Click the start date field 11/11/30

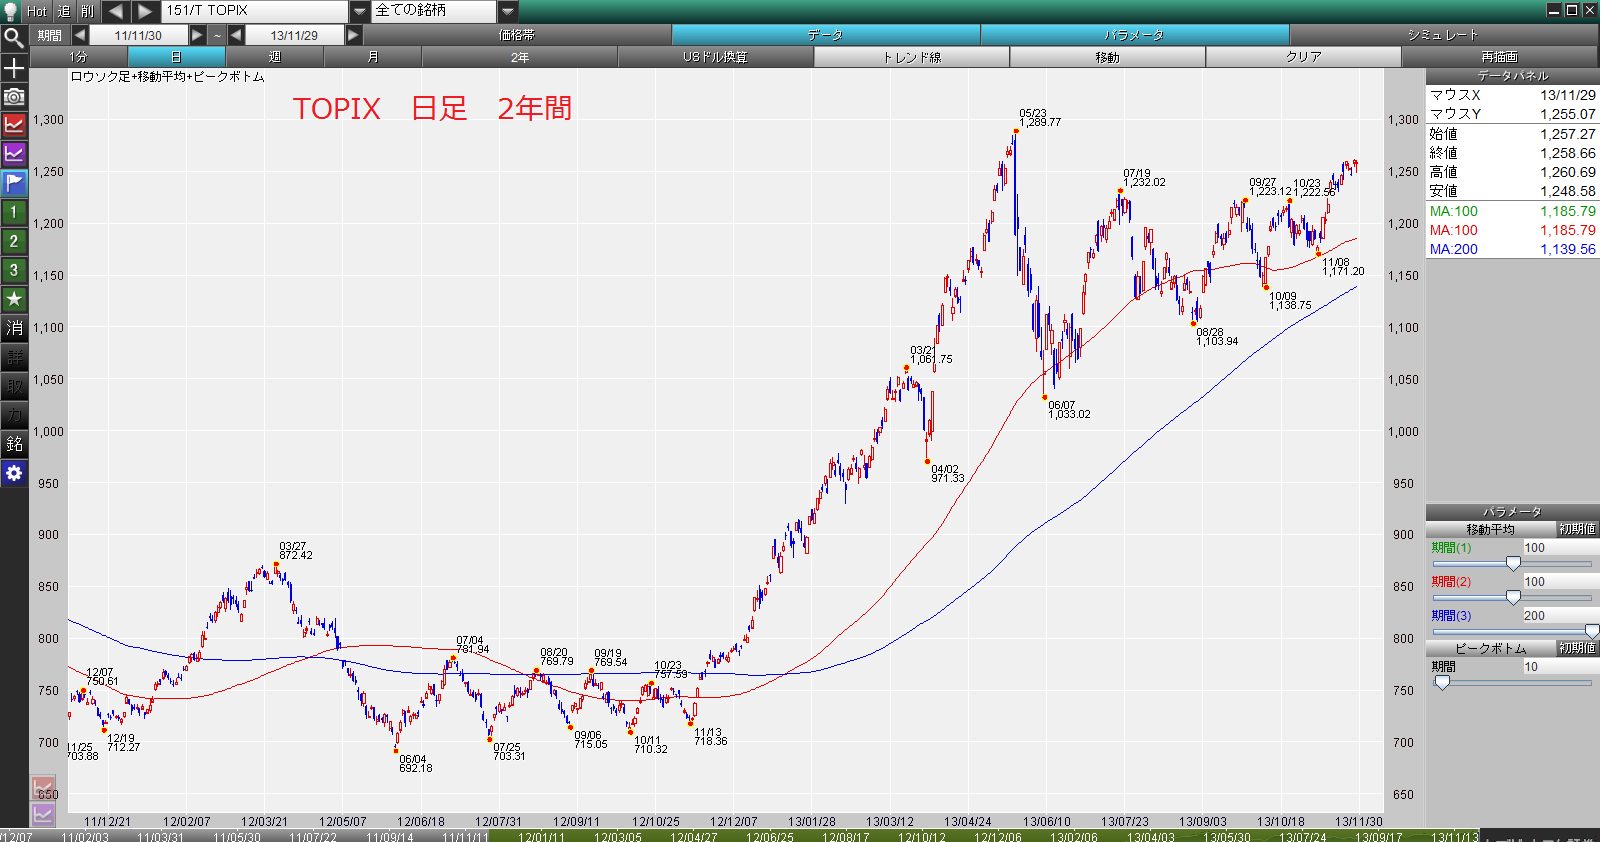point(138,35)
